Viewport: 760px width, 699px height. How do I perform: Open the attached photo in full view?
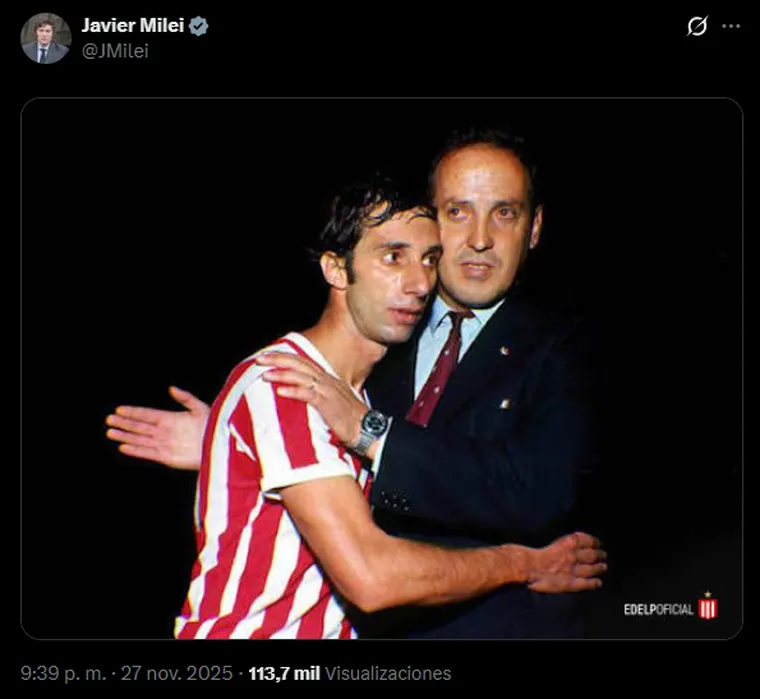pyautogui.click(x=382, y=368)
